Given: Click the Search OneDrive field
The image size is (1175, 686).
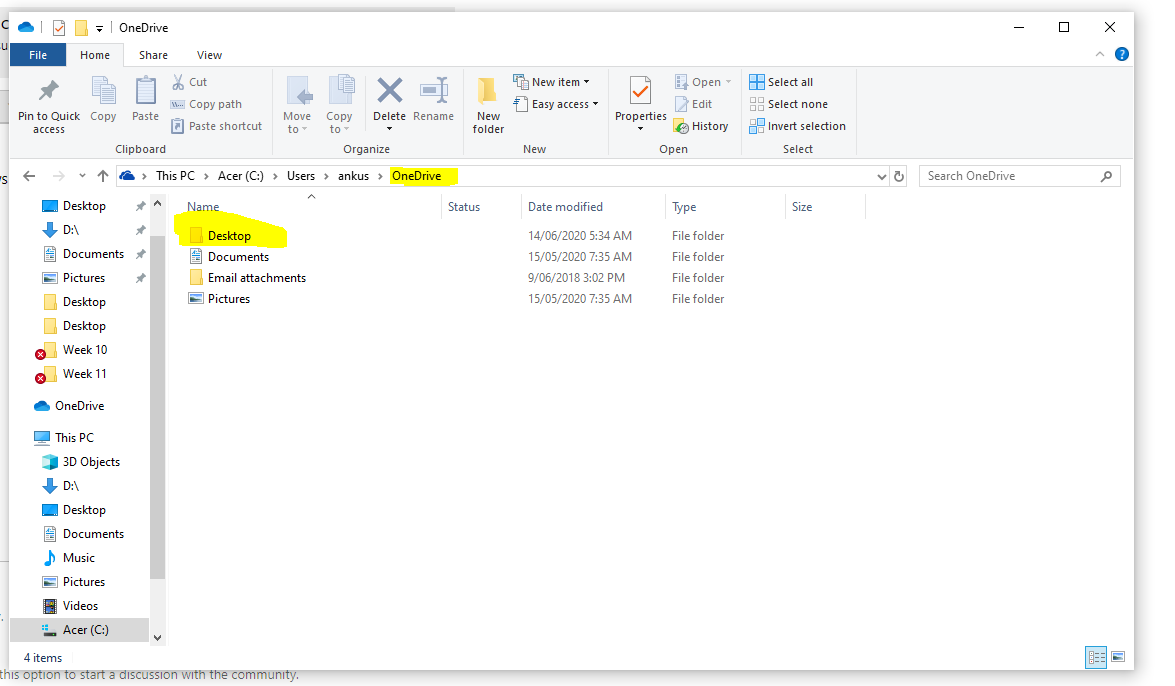Looking at the screenshot, I should pyautogui.click(x=1019, y=176).
